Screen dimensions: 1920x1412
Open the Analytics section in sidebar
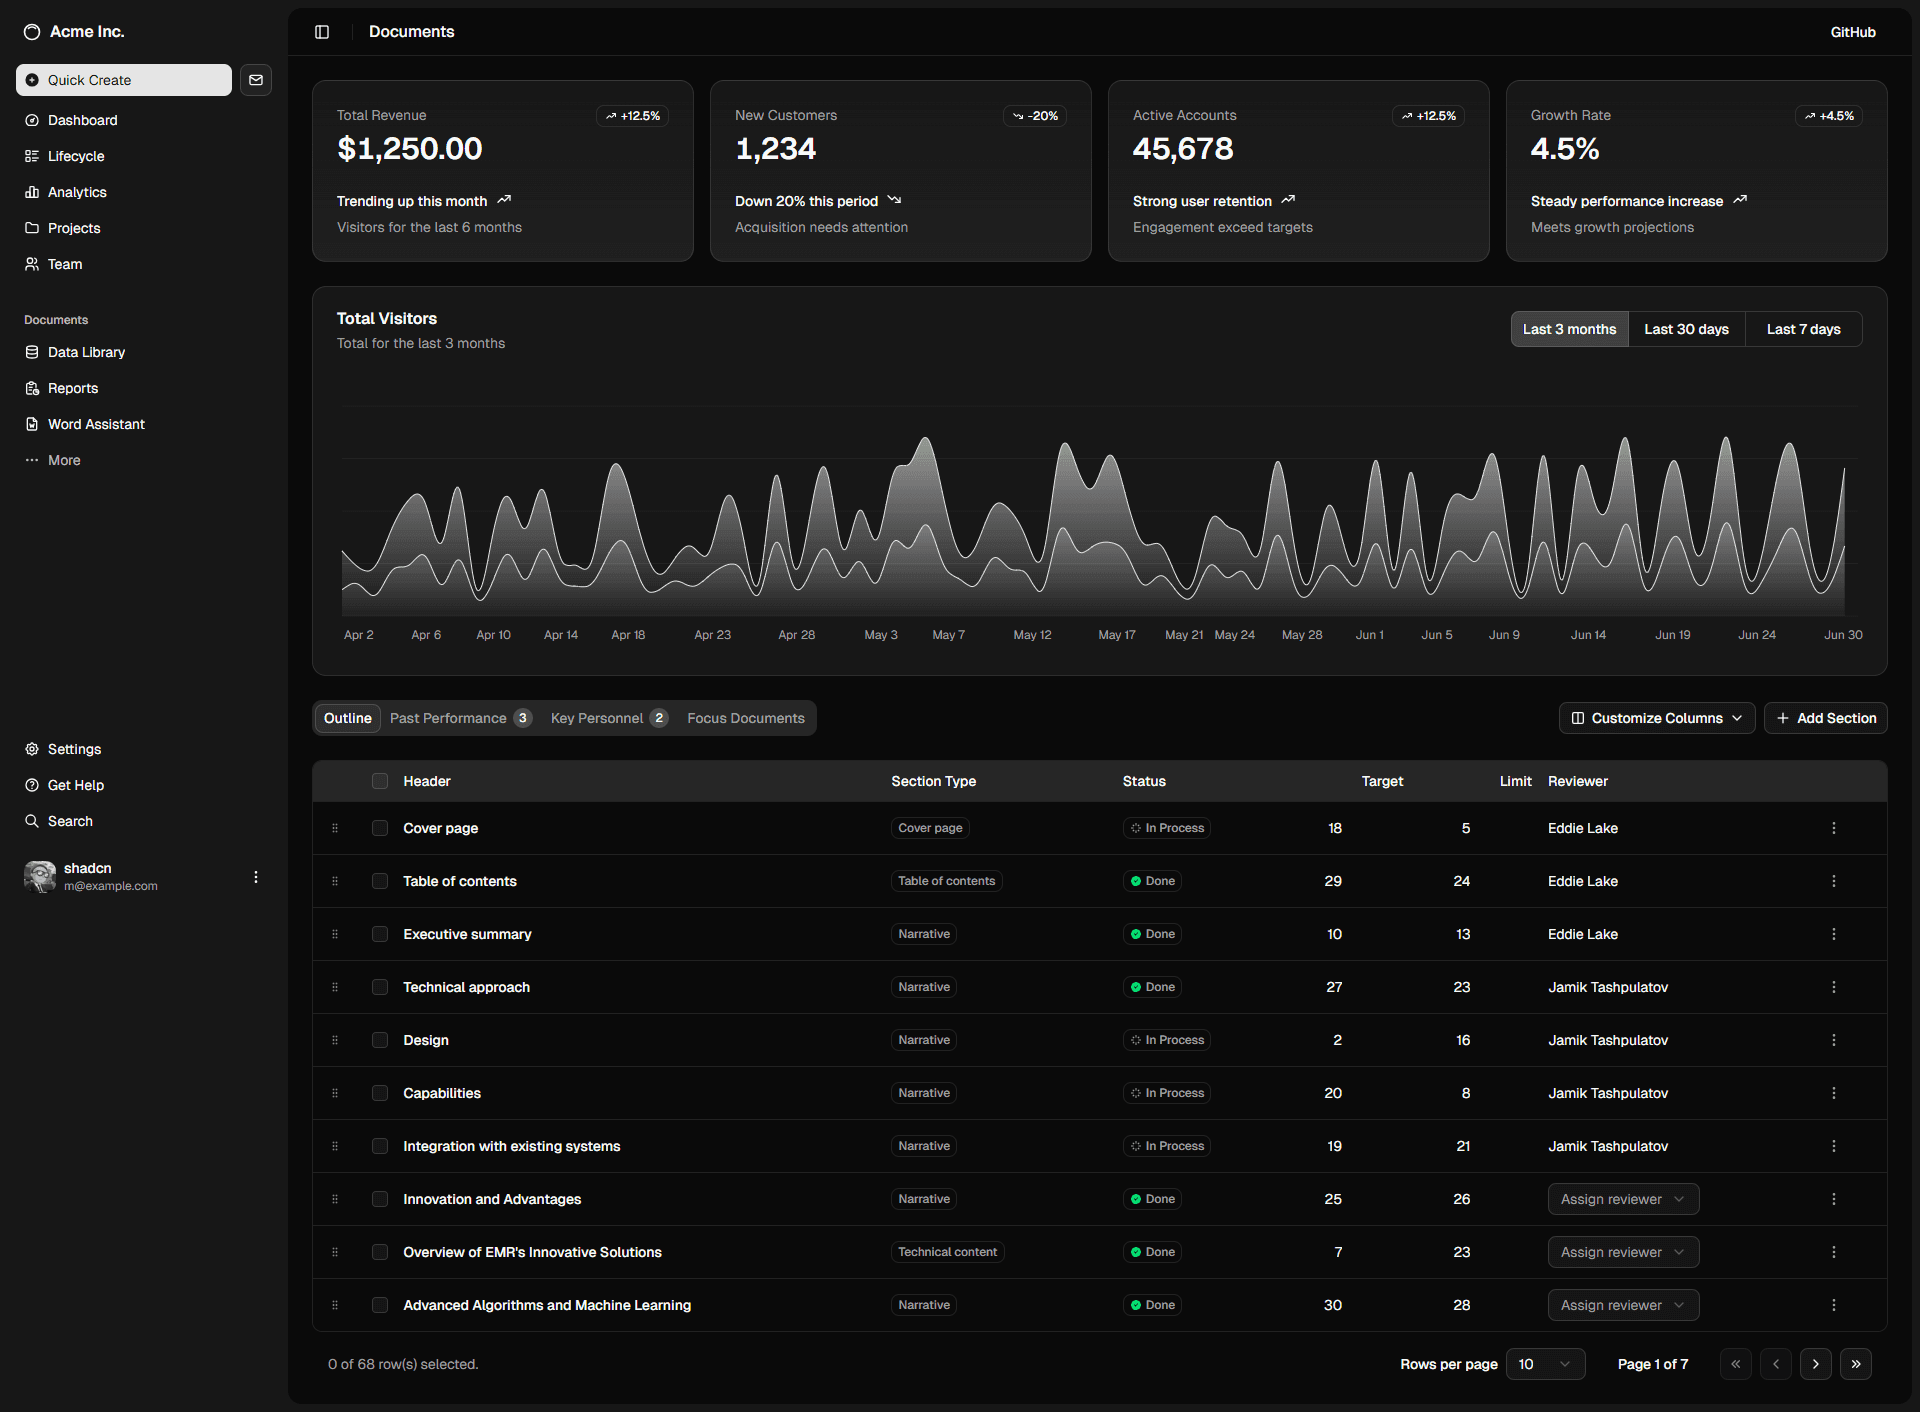[x=76, y=192]
